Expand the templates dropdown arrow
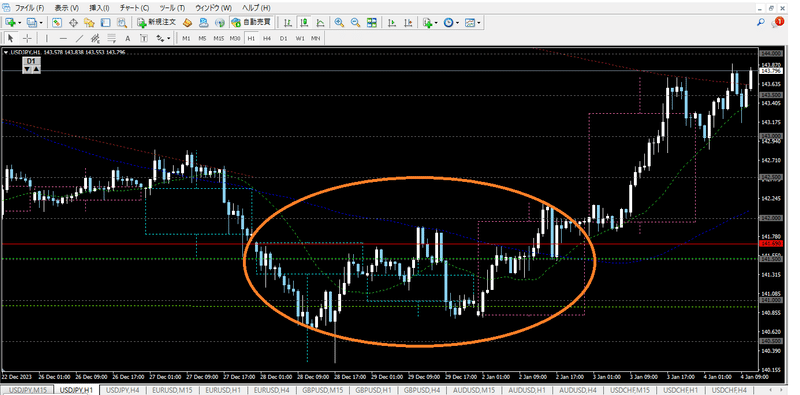 click(479, 22)
